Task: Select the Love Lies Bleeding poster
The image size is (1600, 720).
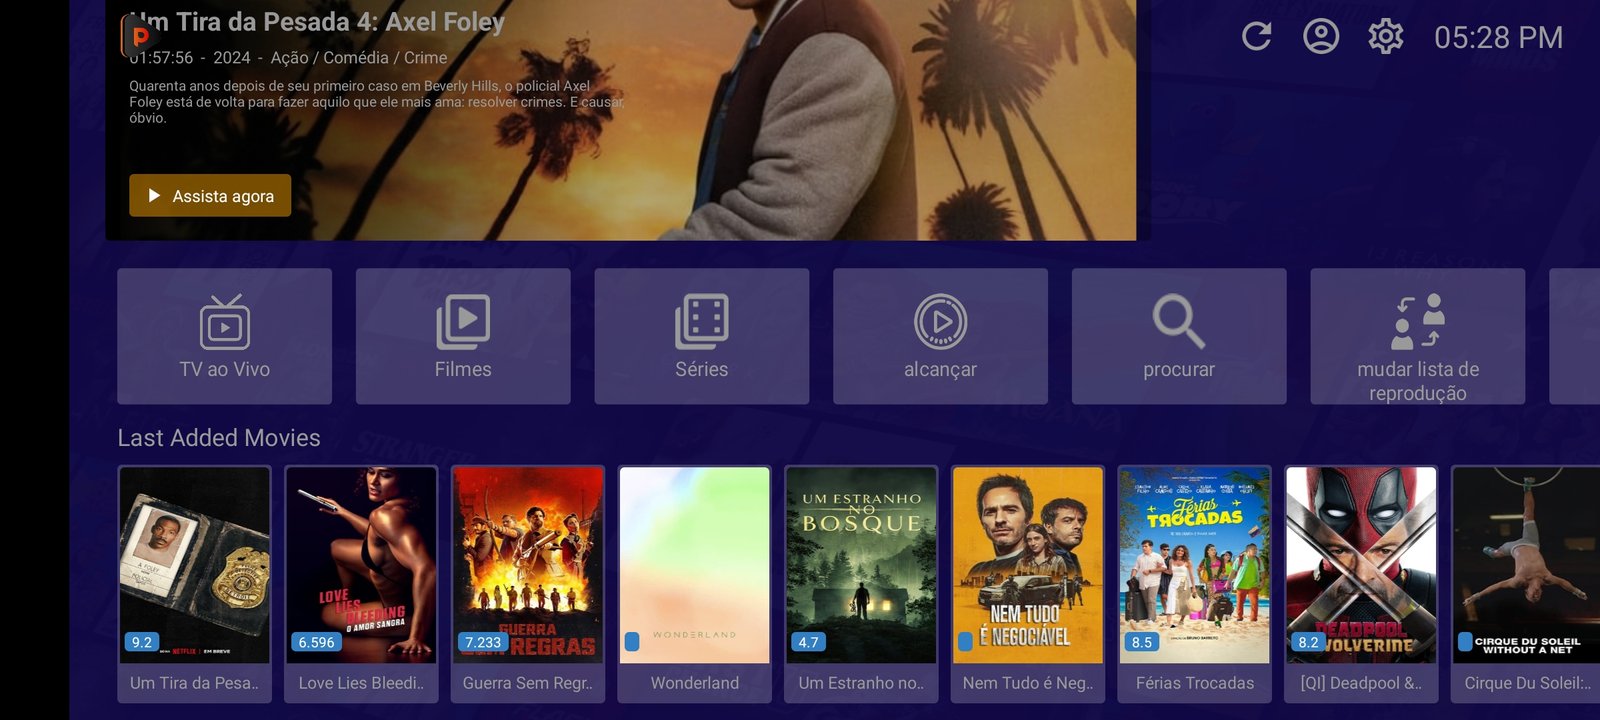Action: (x=361, y=565)
